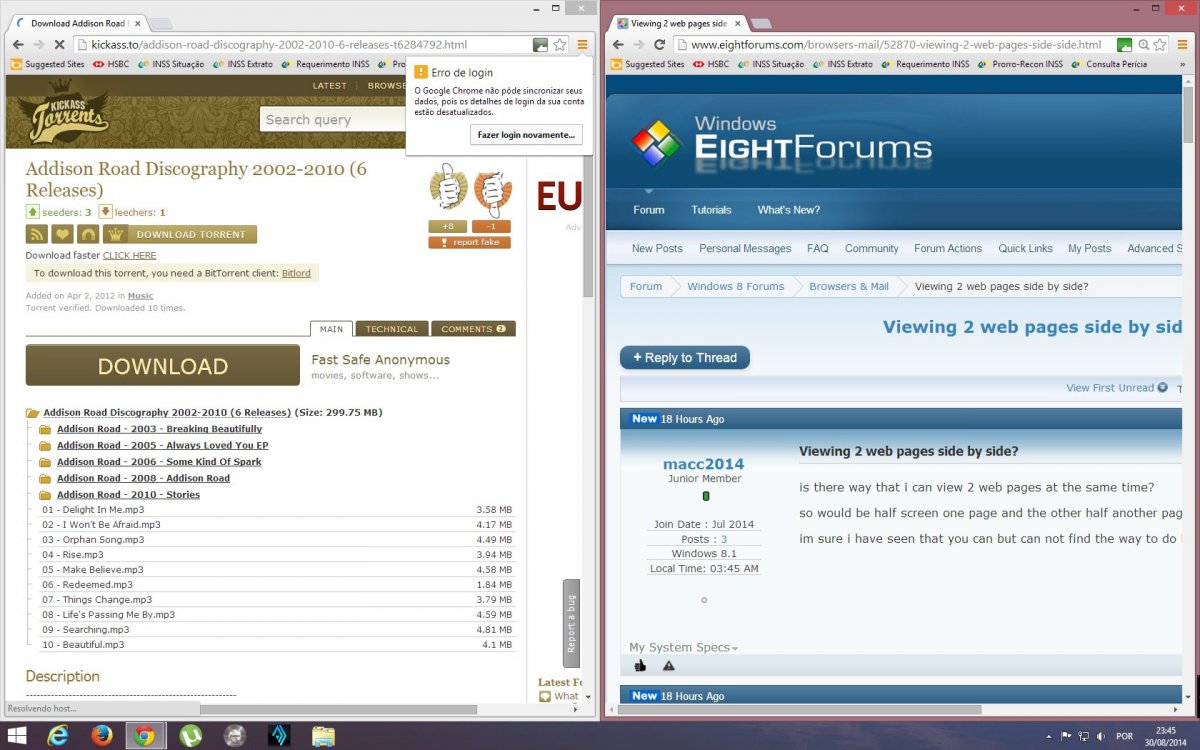Open HSBC bookmark in left window
The width and height of the screenshot is (1200, 750).
111,64
